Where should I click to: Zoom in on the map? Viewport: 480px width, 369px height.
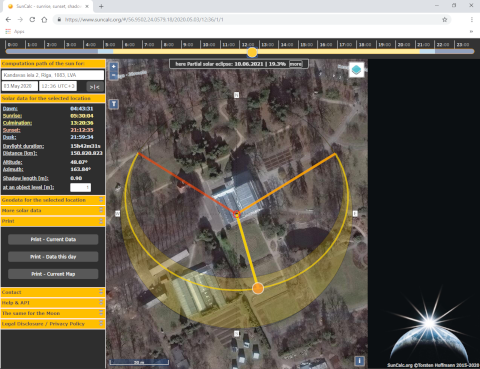click(x=114, y=66)
